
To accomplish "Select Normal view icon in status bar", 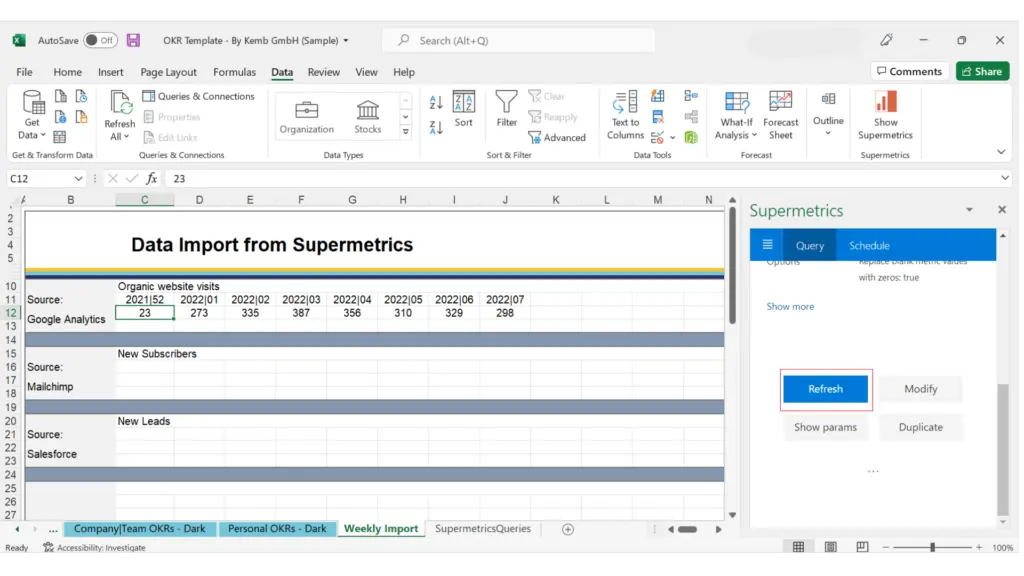I will pyautogui.click(x=798, y=547).
